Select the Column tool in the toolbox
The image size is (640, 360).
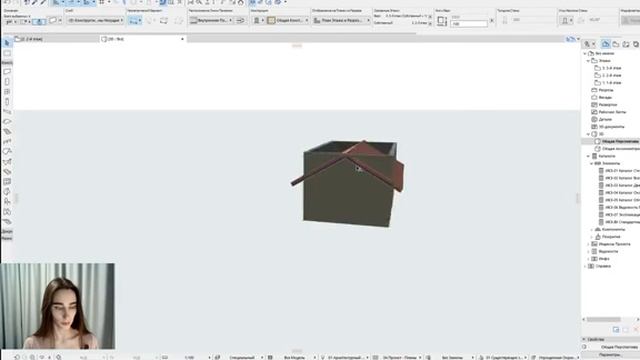click(7, 102)
